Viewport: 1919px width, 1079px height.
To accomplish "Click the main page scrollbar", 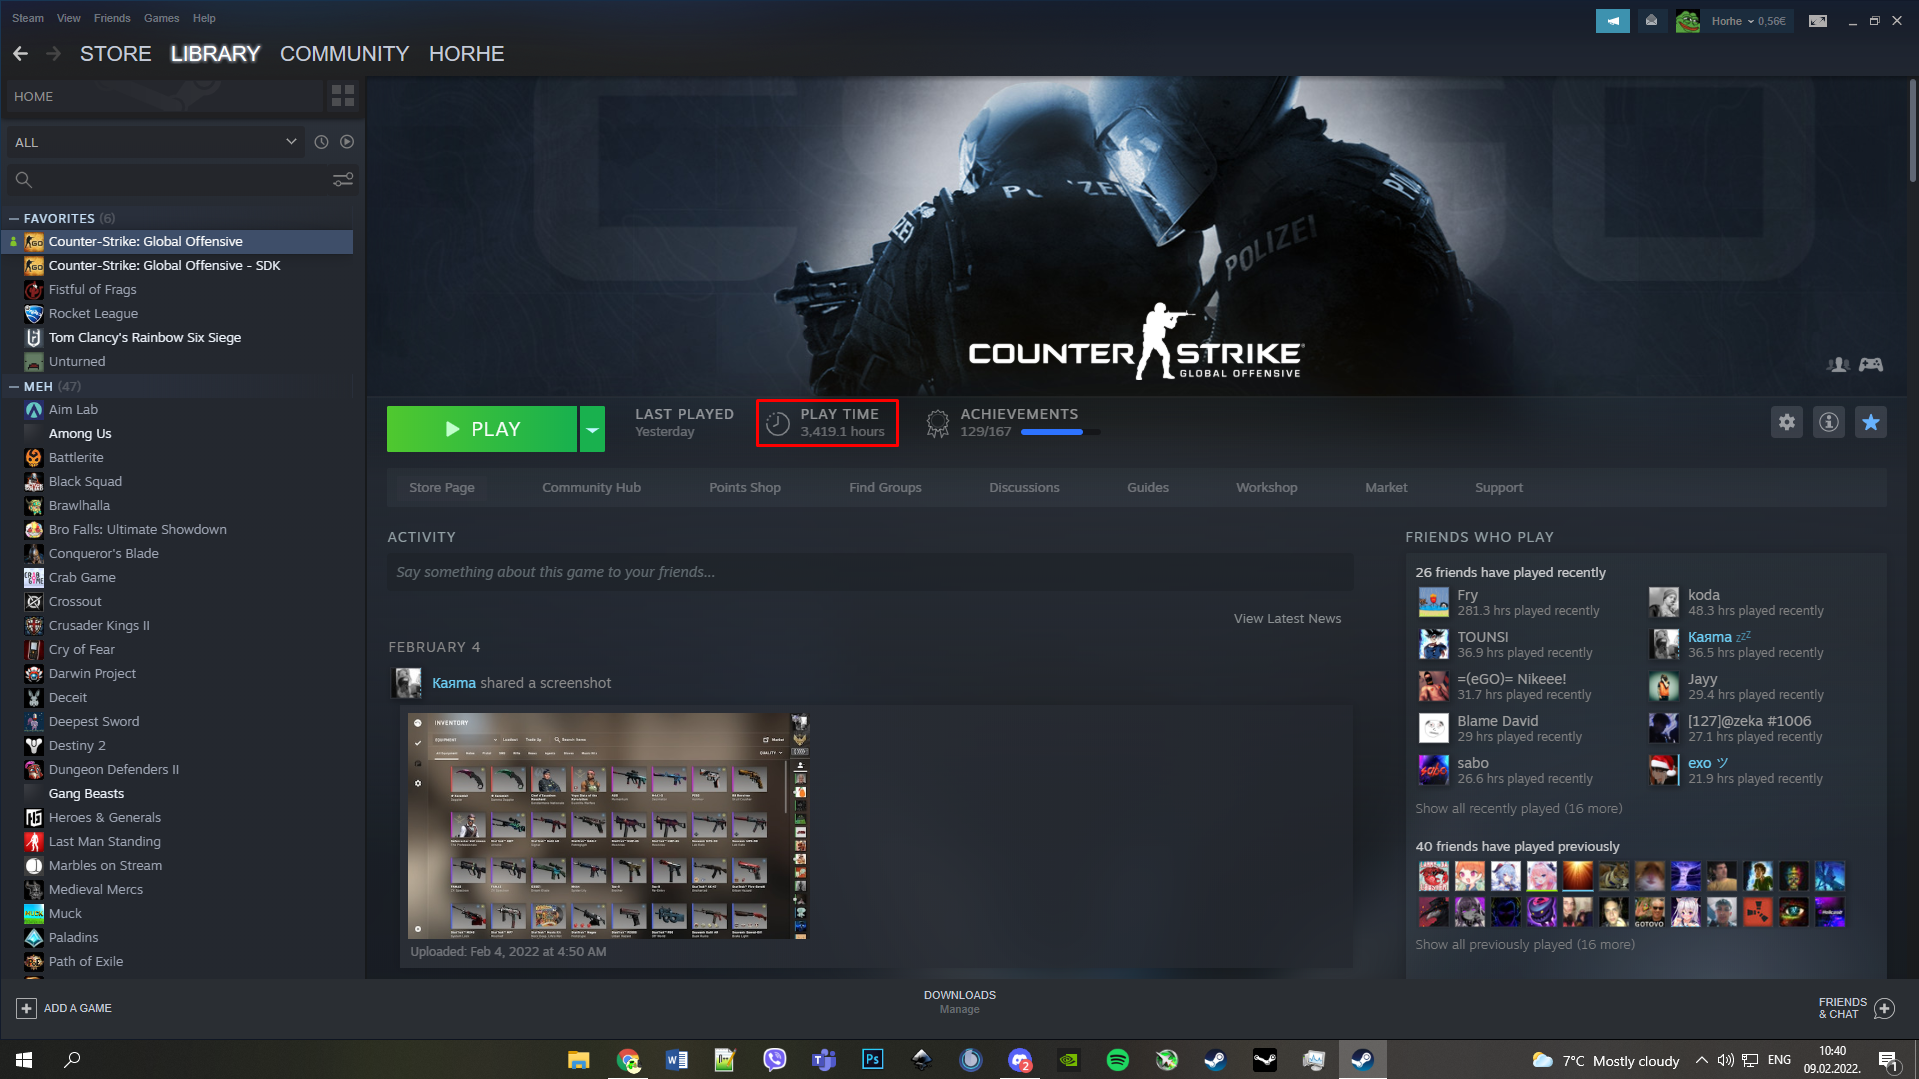I will [x=1912, y=130].
